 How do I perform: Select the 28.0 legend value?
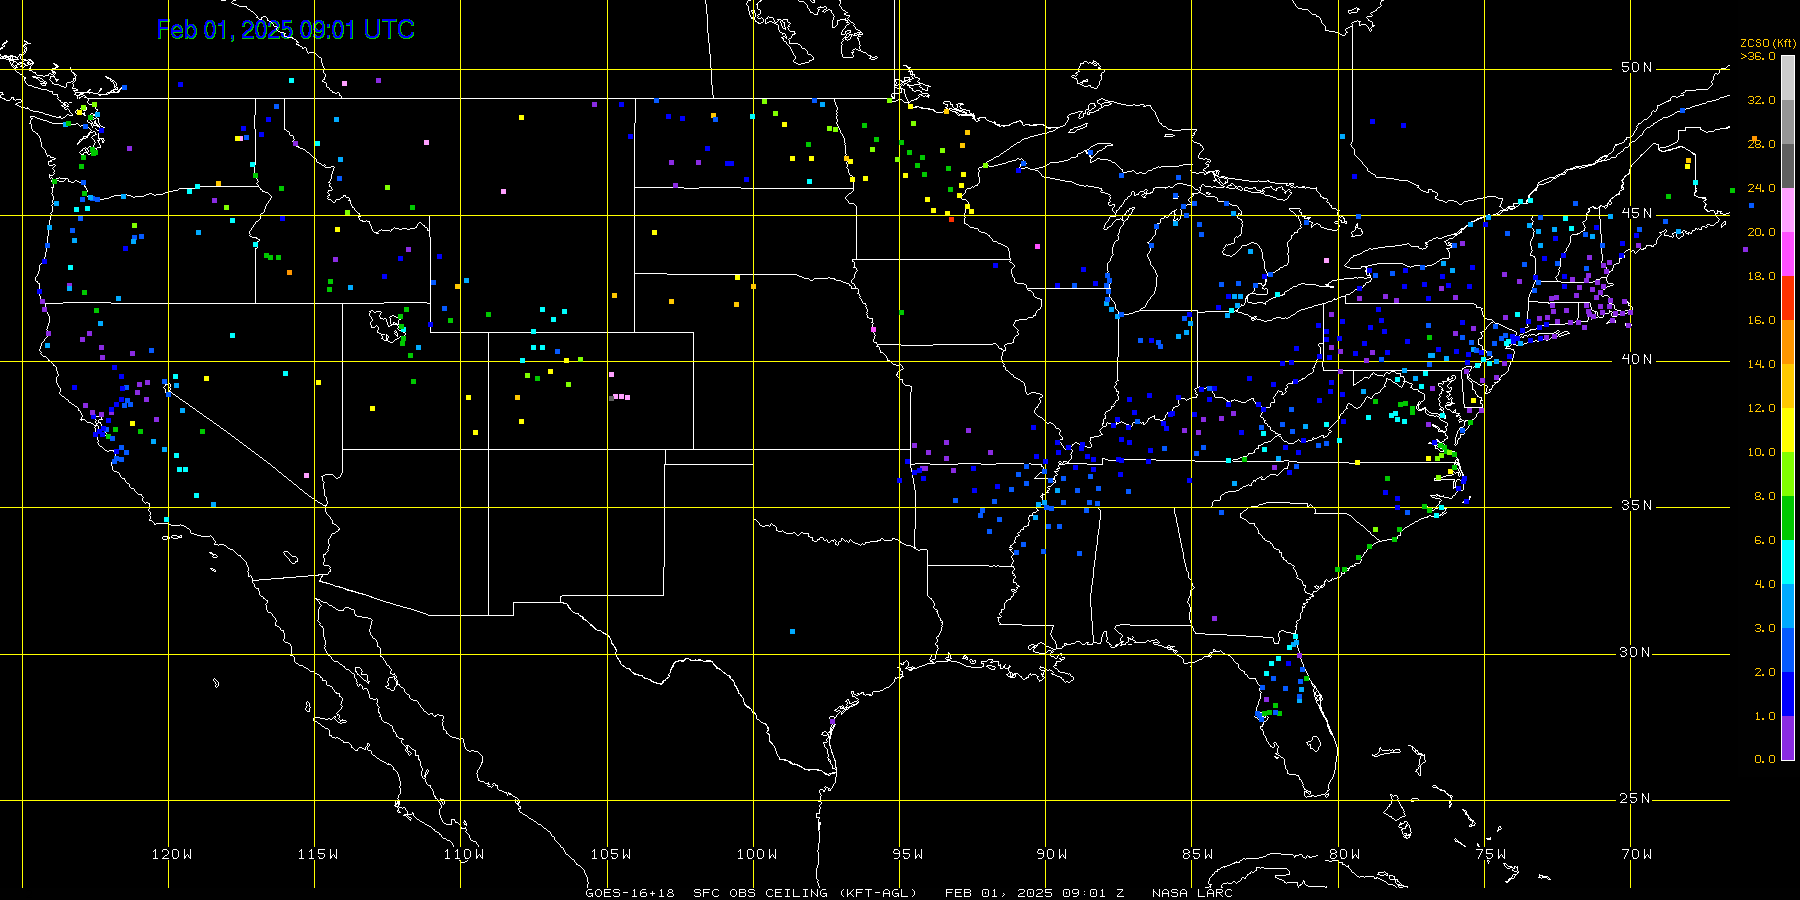point(1761,144)
